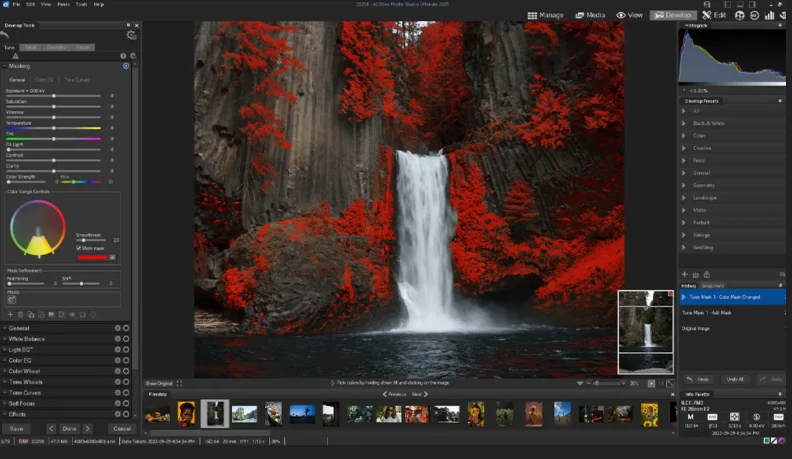Open the film-reel mode icon in top bar

click(x=739, y=15)
